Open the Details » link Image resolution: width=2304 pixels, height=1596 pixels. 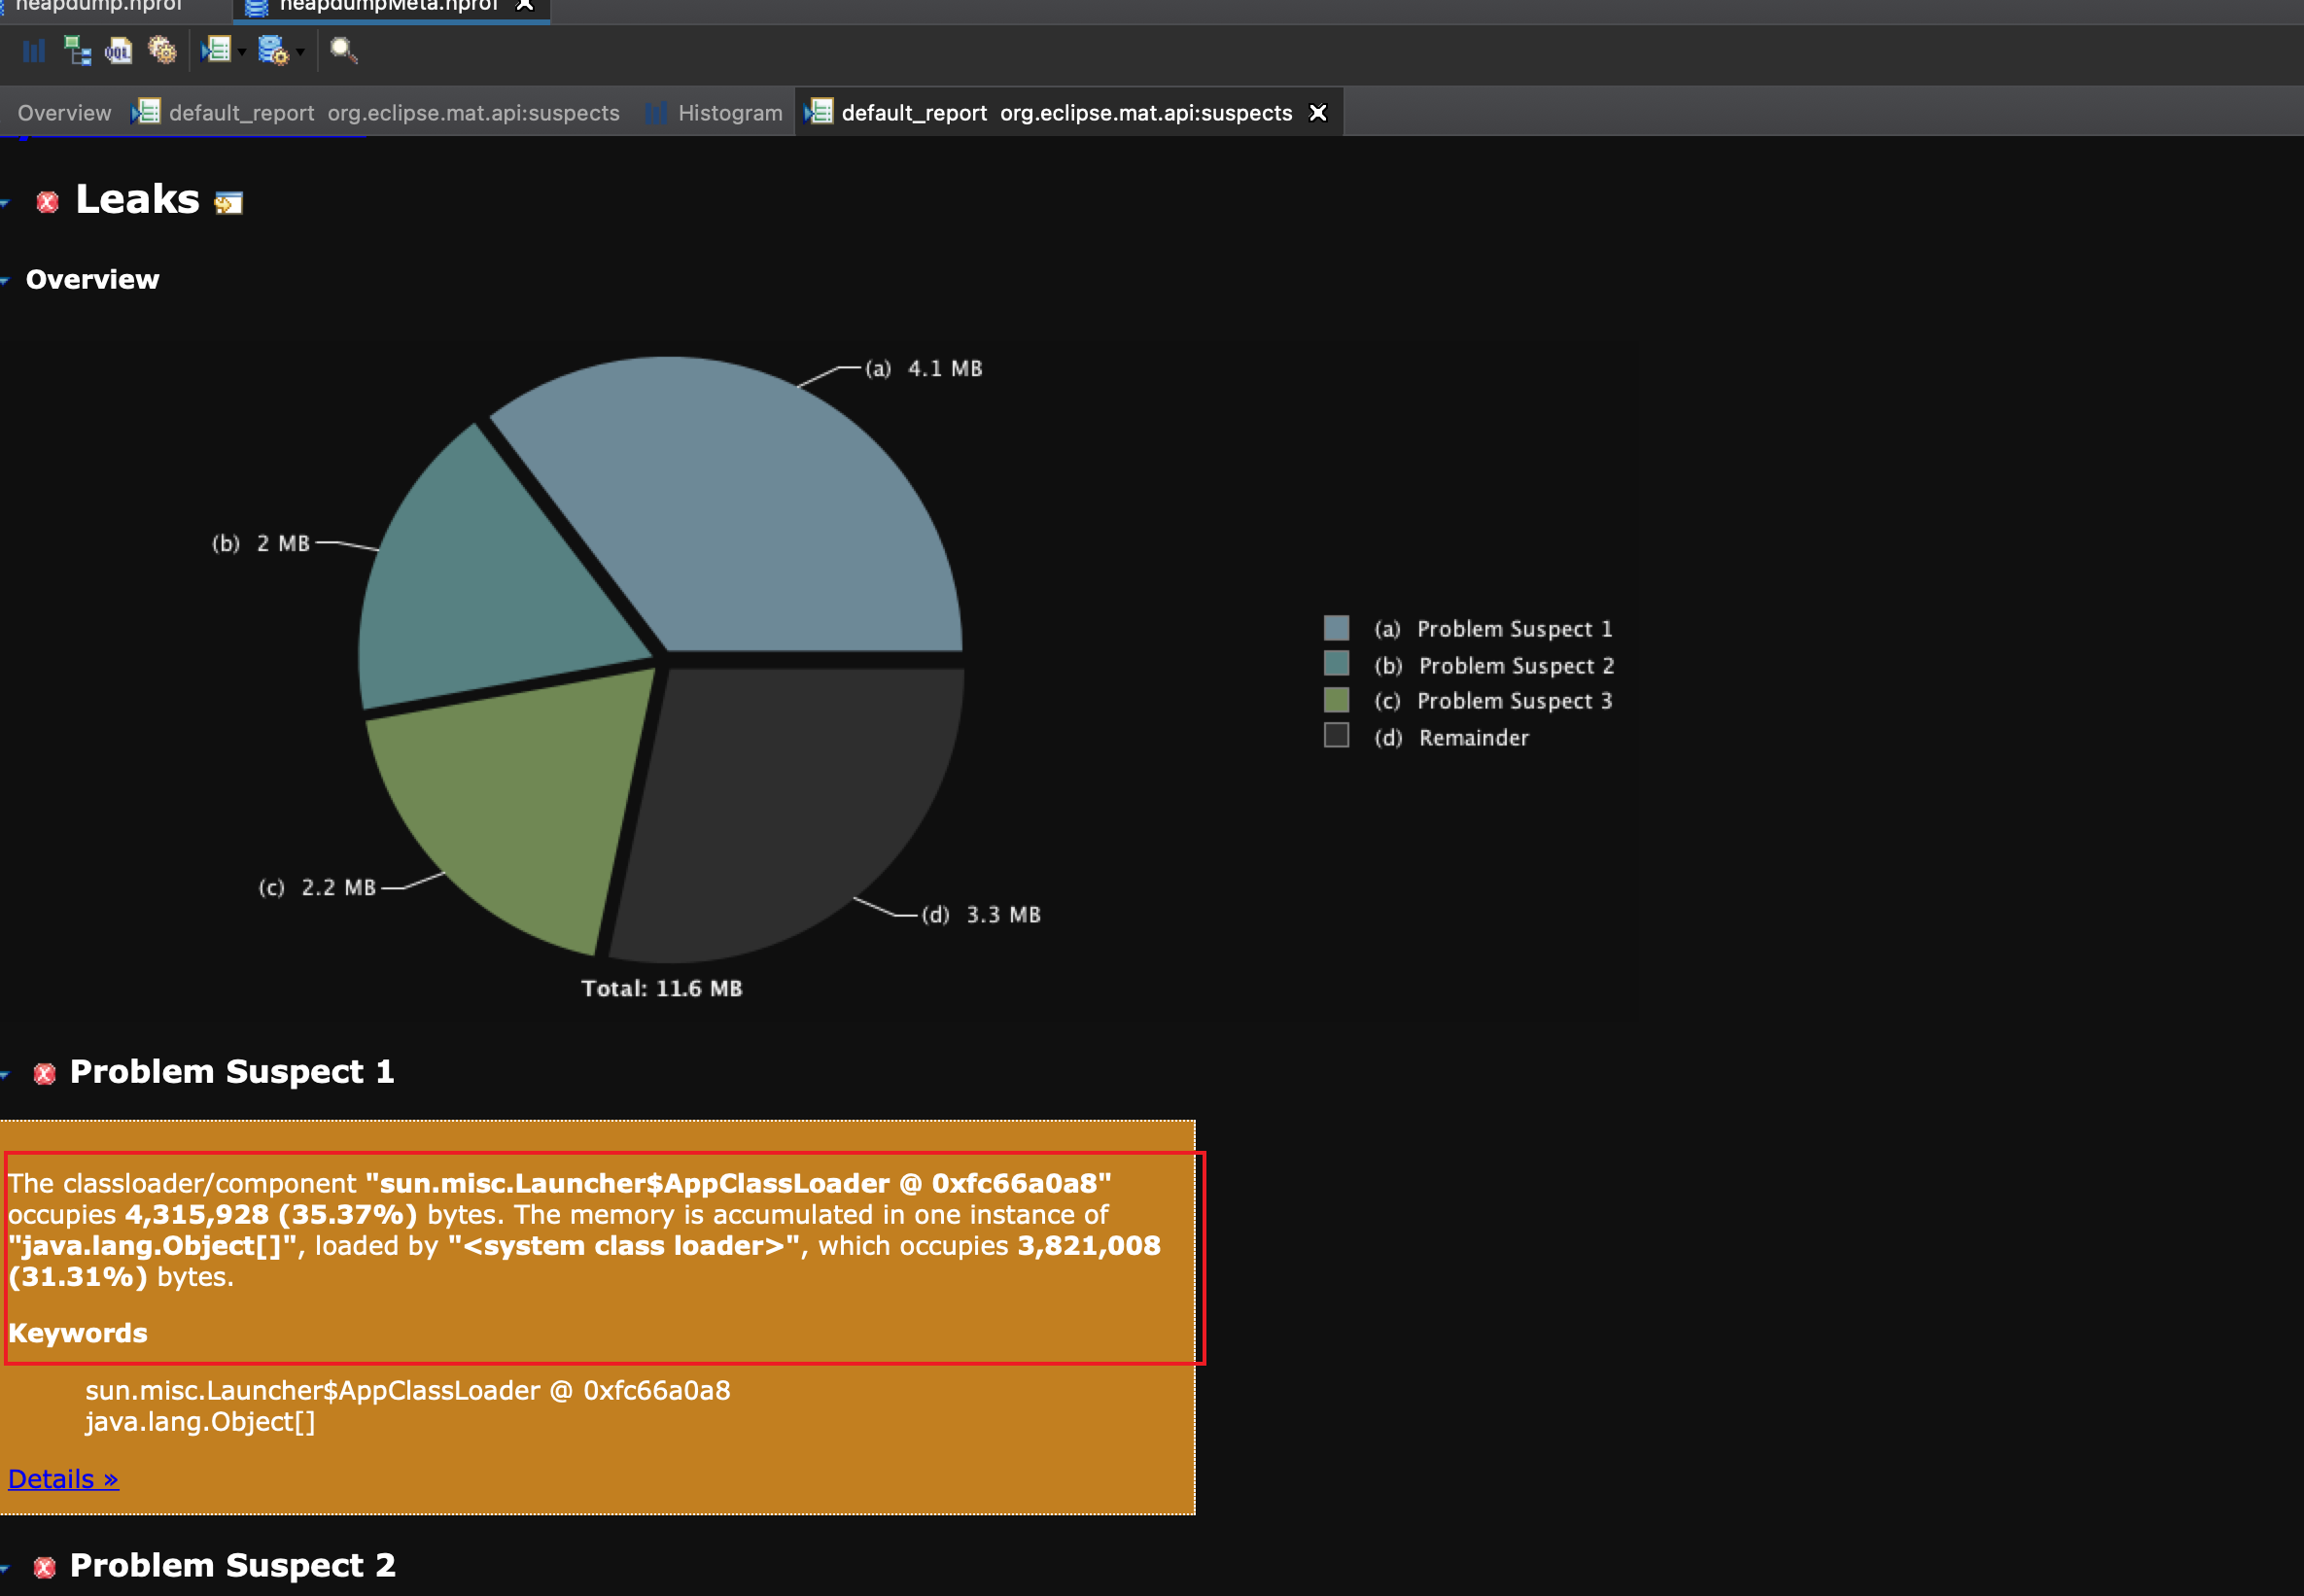(x=63, y=1478)
